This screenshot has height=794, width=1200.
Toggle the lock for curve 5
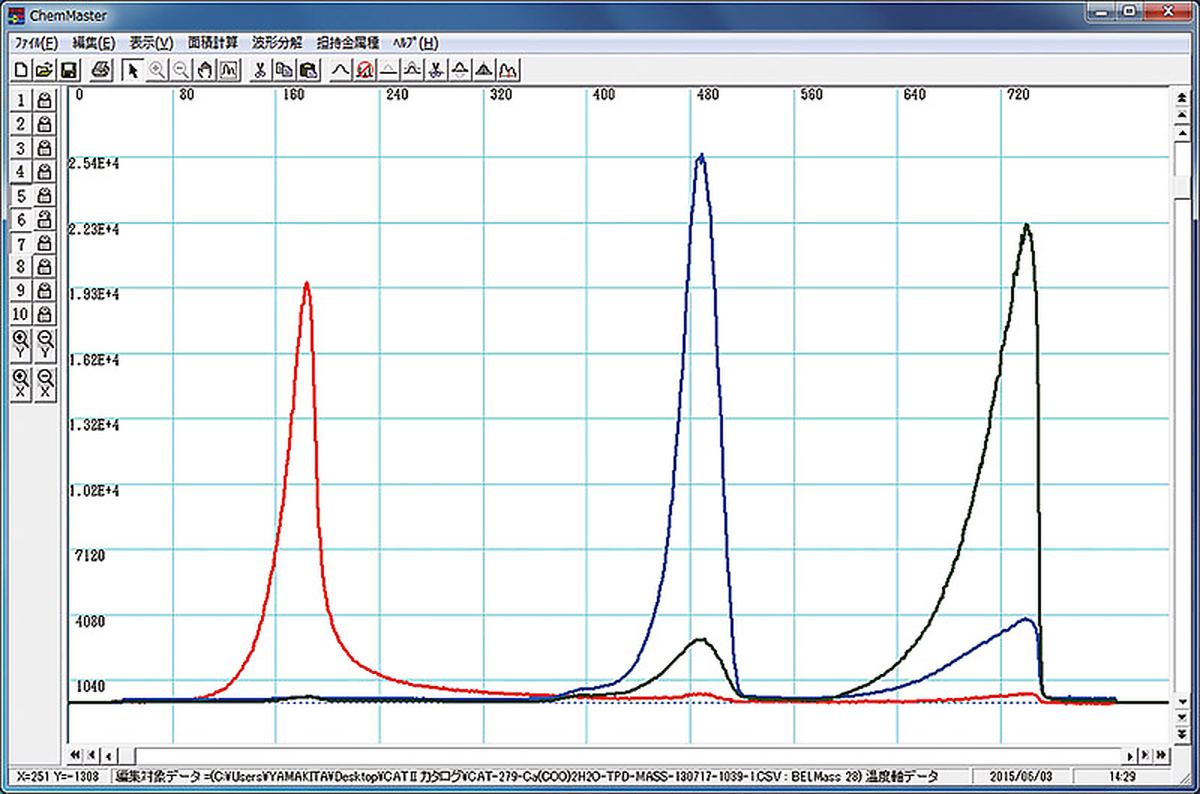44,195
